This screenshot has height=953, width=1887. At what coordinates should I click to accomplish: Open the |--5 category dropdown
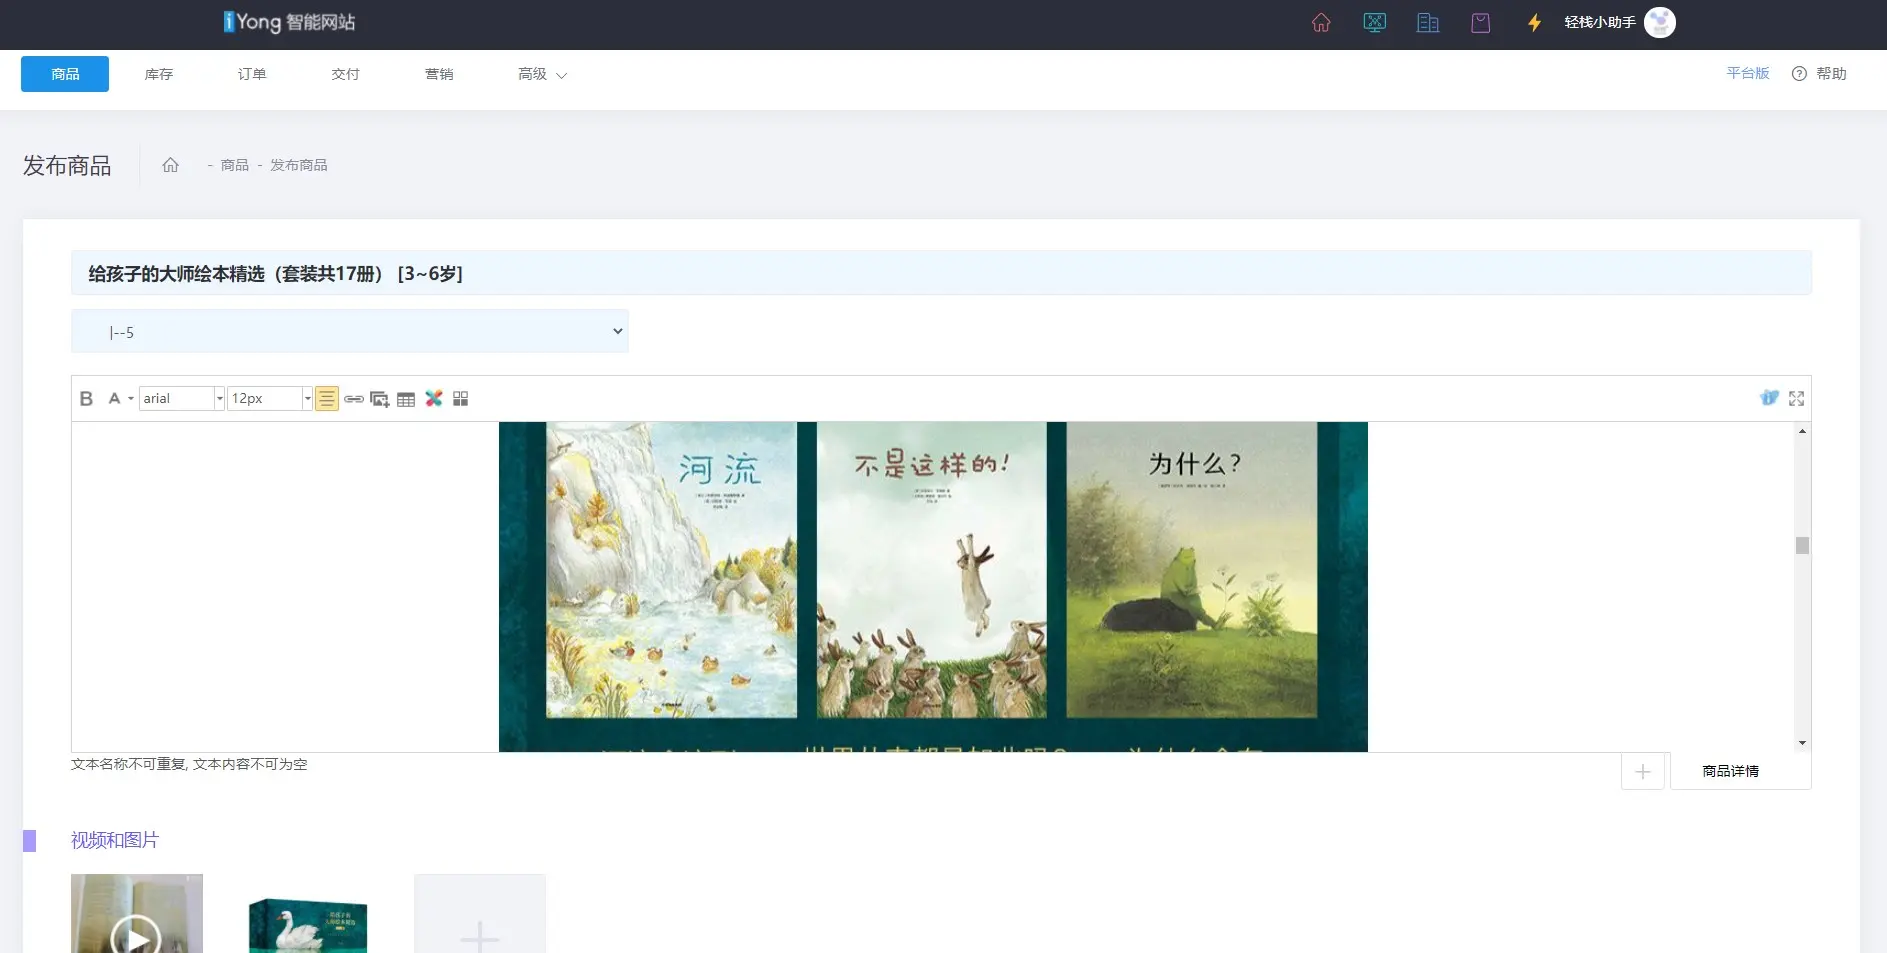pos(349,331)
